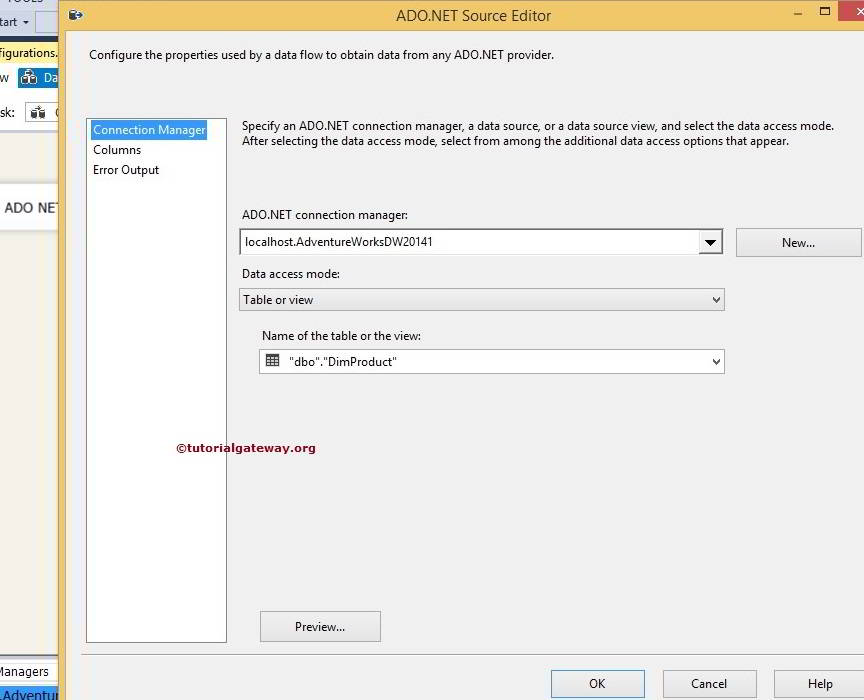Select the Columns page in the list

coord(117,149)
